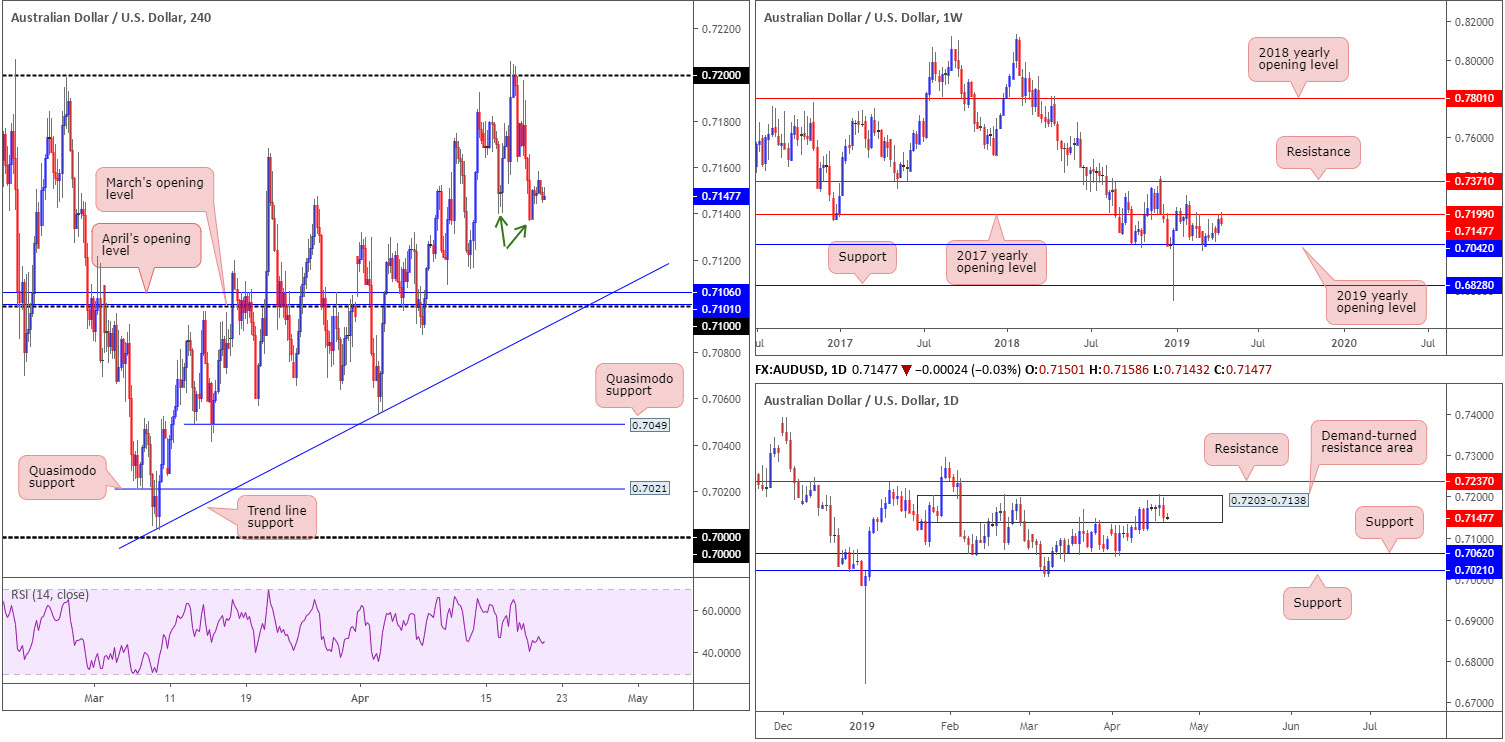Screen dimensions: 1505x742
Task: Select the '2018 yearly opening level' callout
Action: pos(1299,57)
